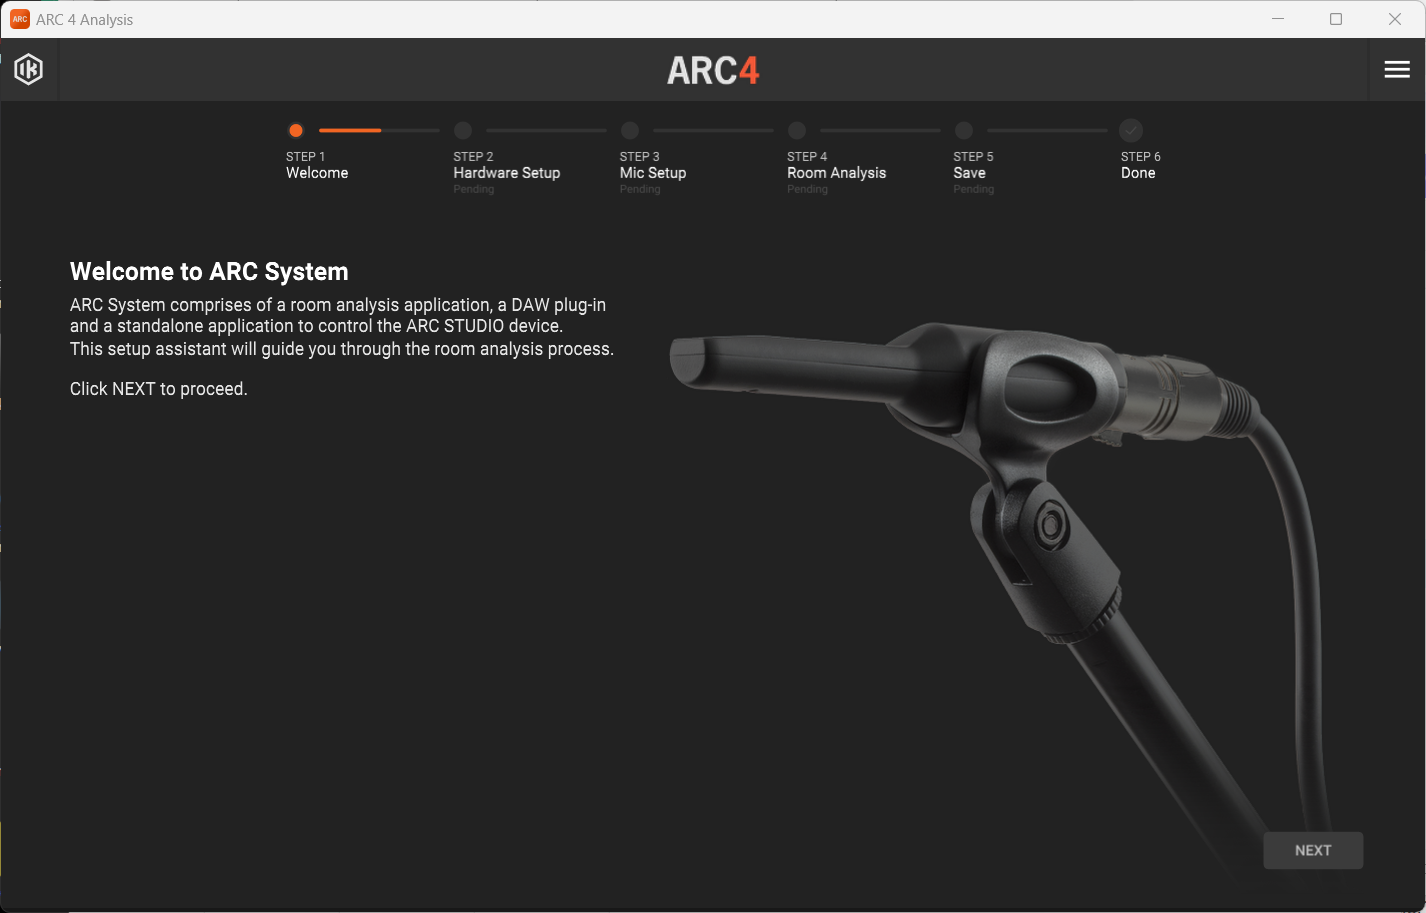Click the 'ARC 4 Analysis' window title
Viewport: 1426px width, 913px height.
coord(85,19)
